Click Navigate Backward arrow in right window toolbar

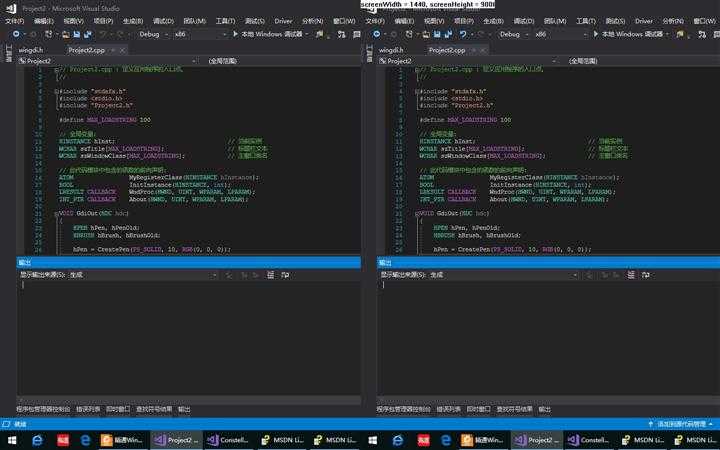click(x=377, y=34)
